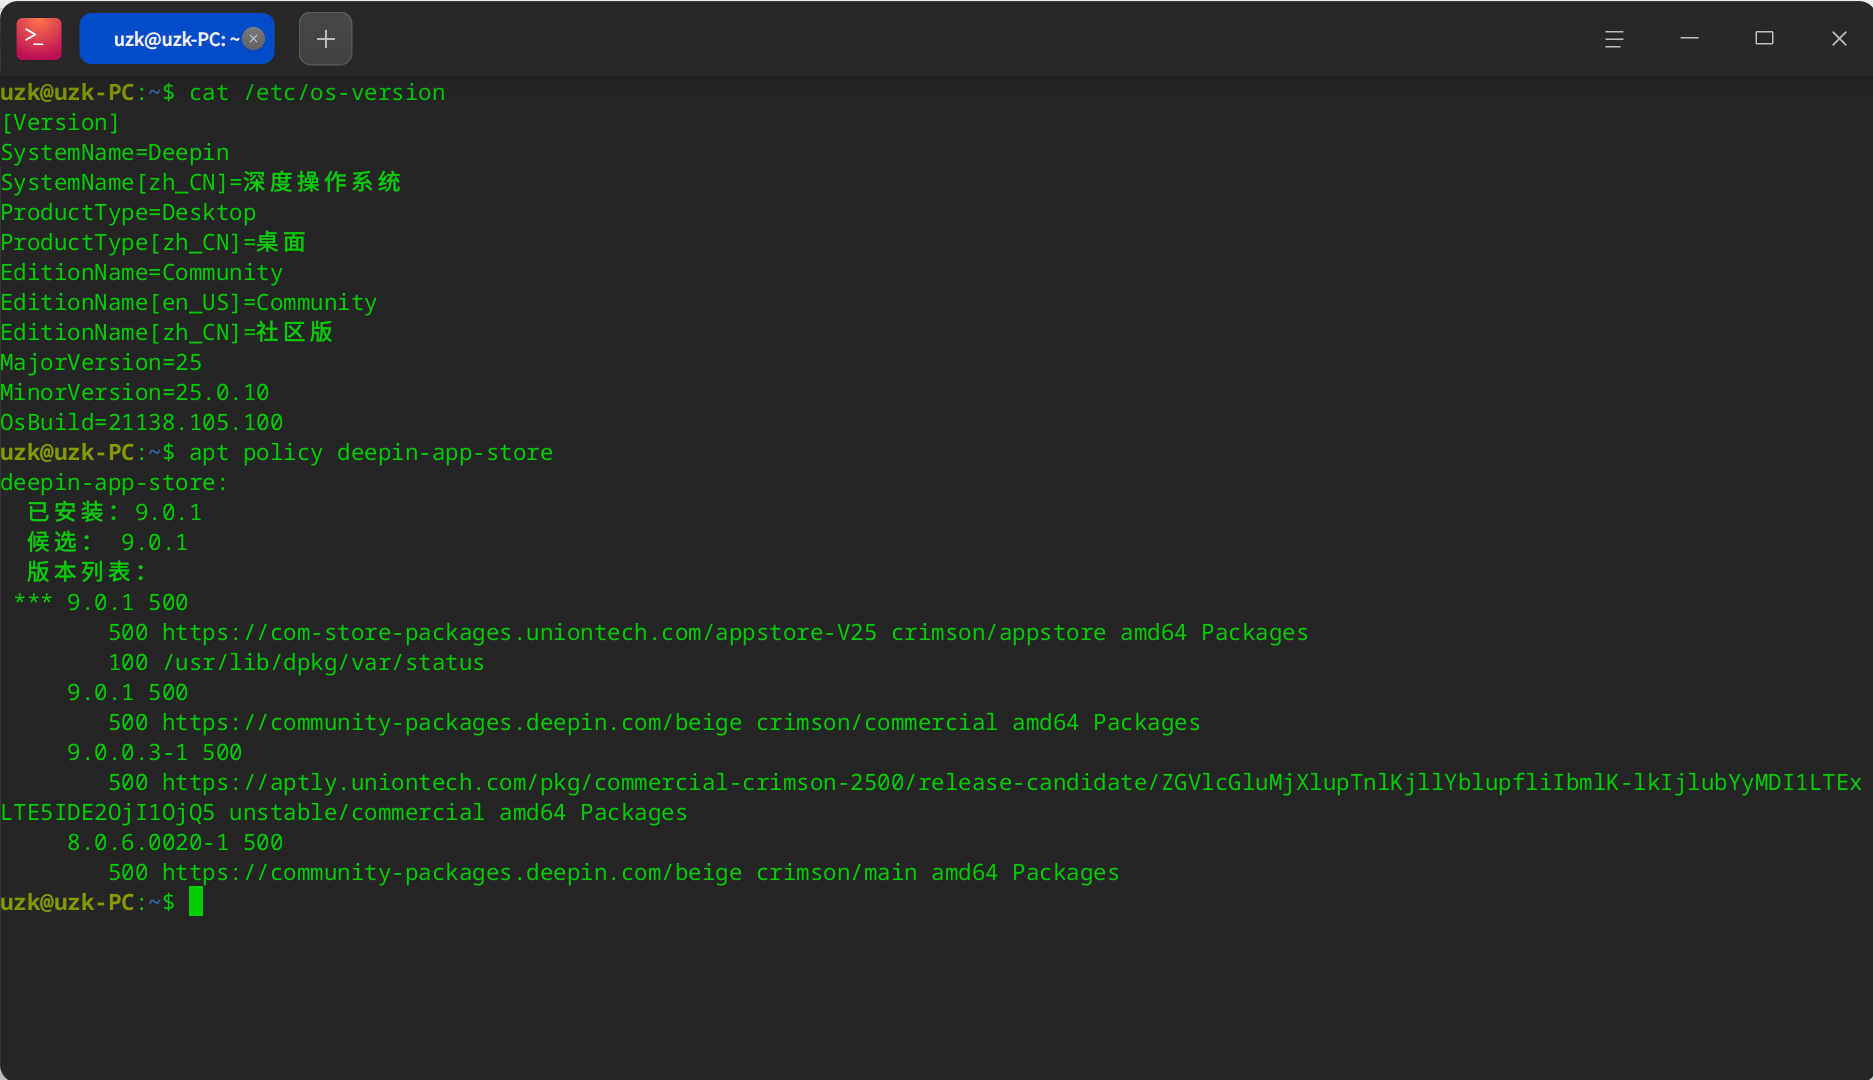Open the hamburger main menu

(x=1613, y=39)
